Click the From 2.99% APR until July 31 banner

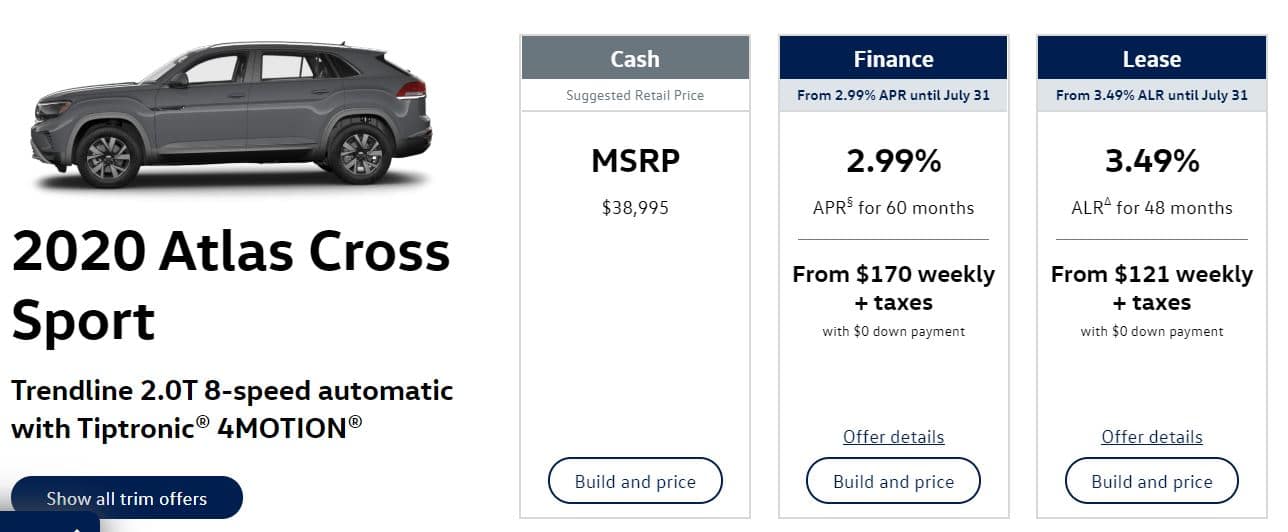click(x=893, y=95)
